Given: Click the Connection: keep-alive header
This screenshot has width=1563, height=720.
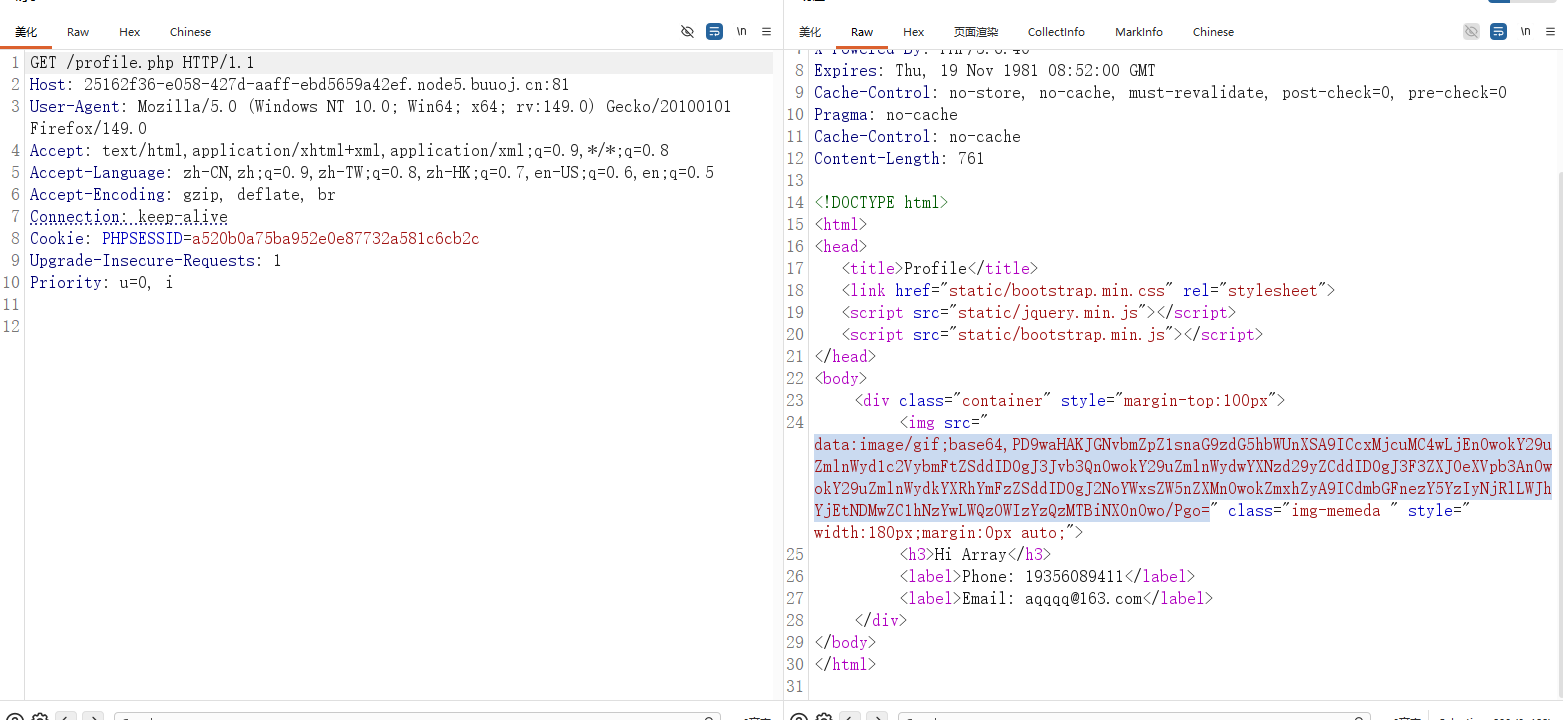Looking at the screenshot, I should pyautogui.click(x=128, y=217).
